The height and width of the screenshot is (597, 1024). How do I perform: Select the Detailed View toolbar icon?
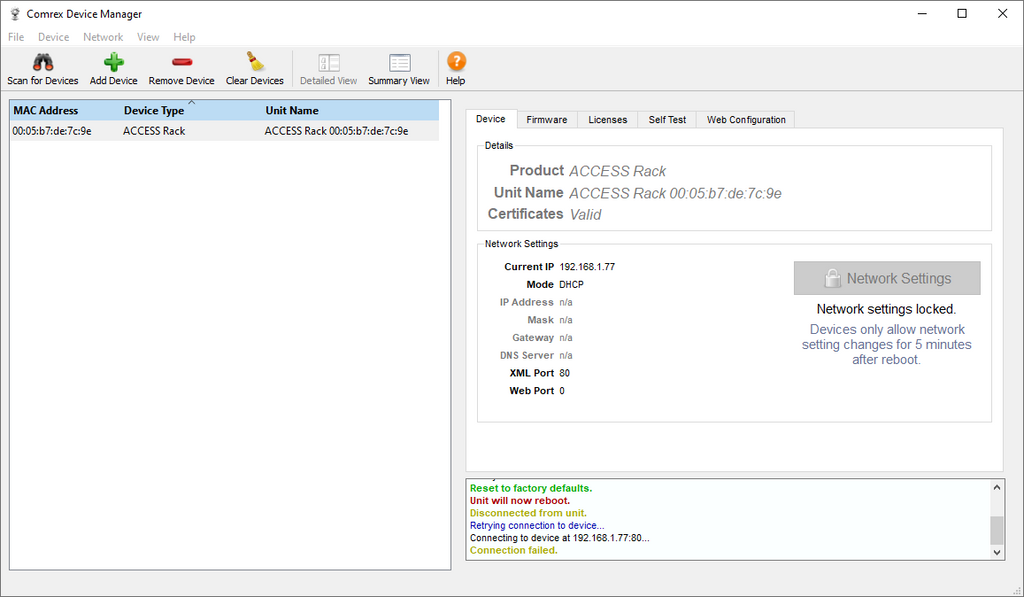pyautogui.click(x=328, y=63)
